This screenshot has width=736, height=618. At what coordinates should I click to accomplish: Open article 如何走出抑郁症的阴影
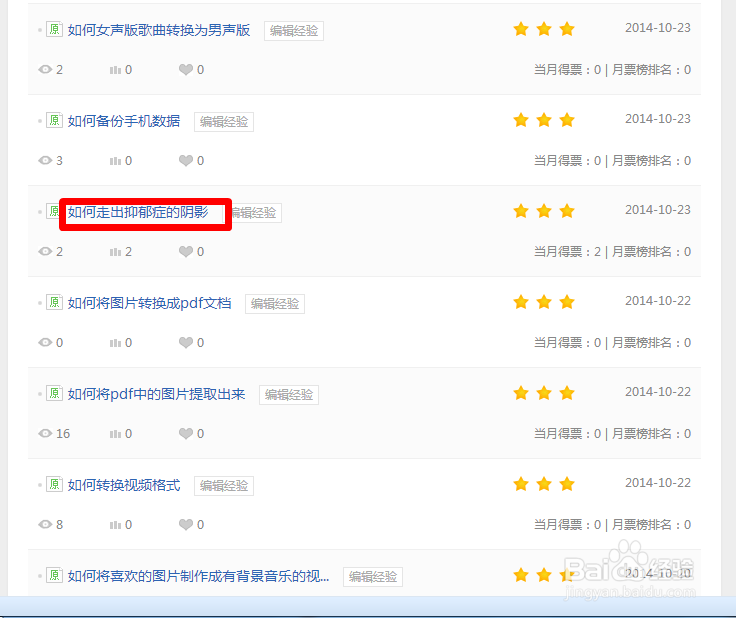tap(138, 213)
